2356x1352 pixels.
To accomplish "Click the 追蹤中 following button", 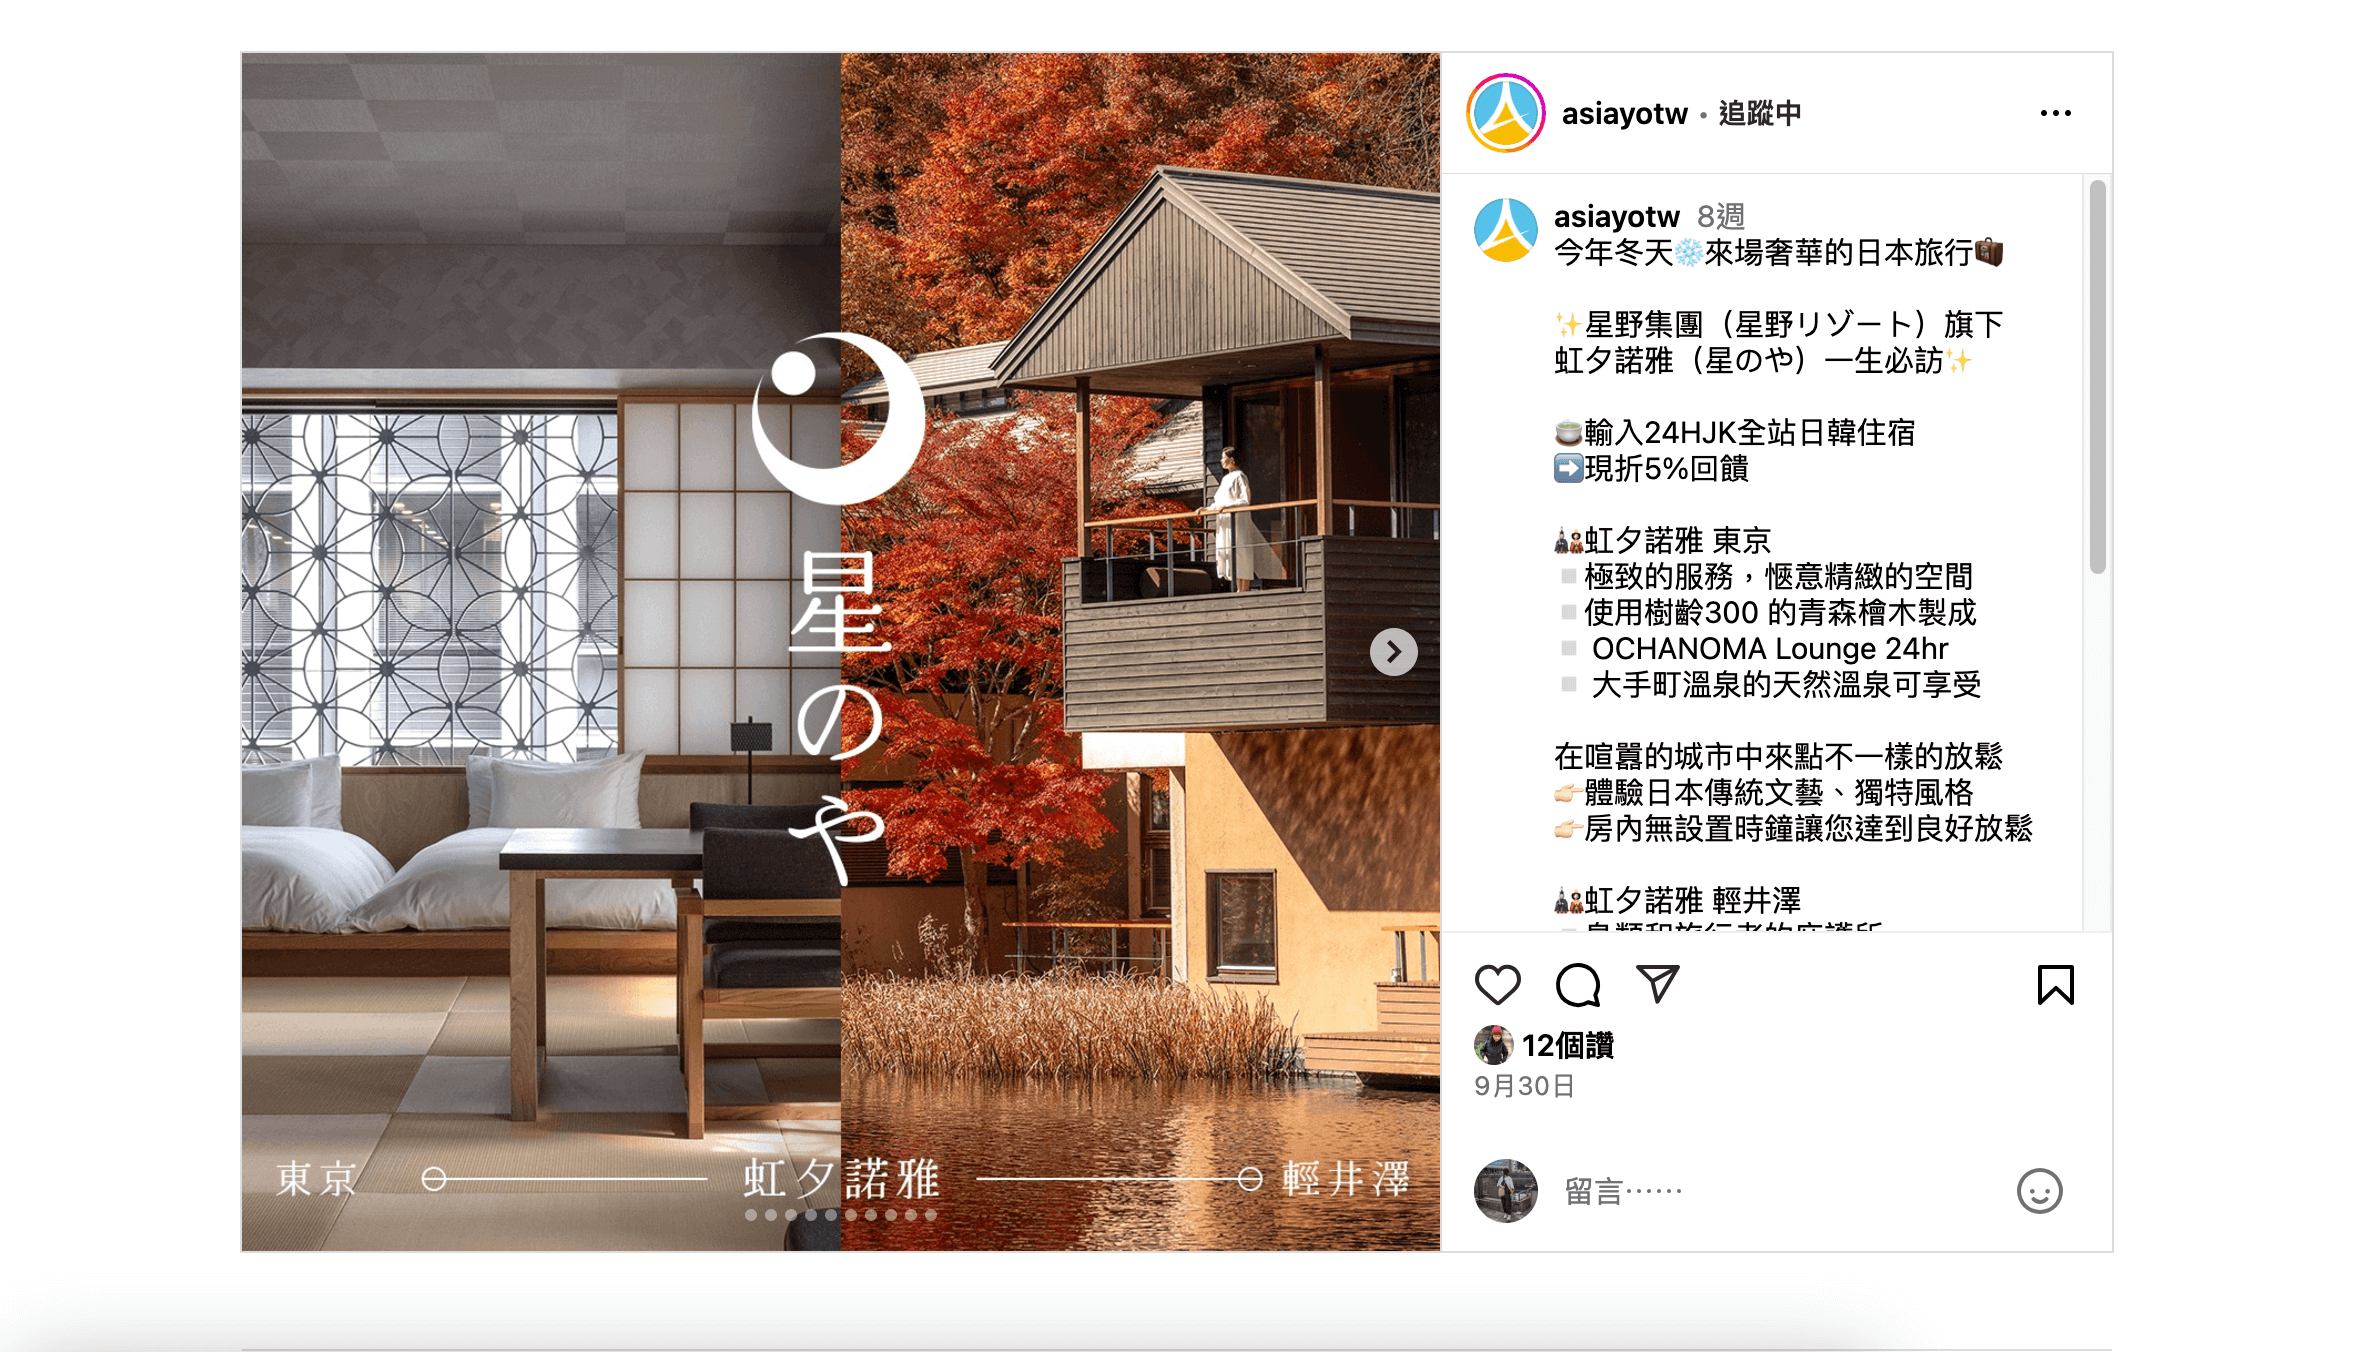I will pyautogui.click(x=1760, y=114).
